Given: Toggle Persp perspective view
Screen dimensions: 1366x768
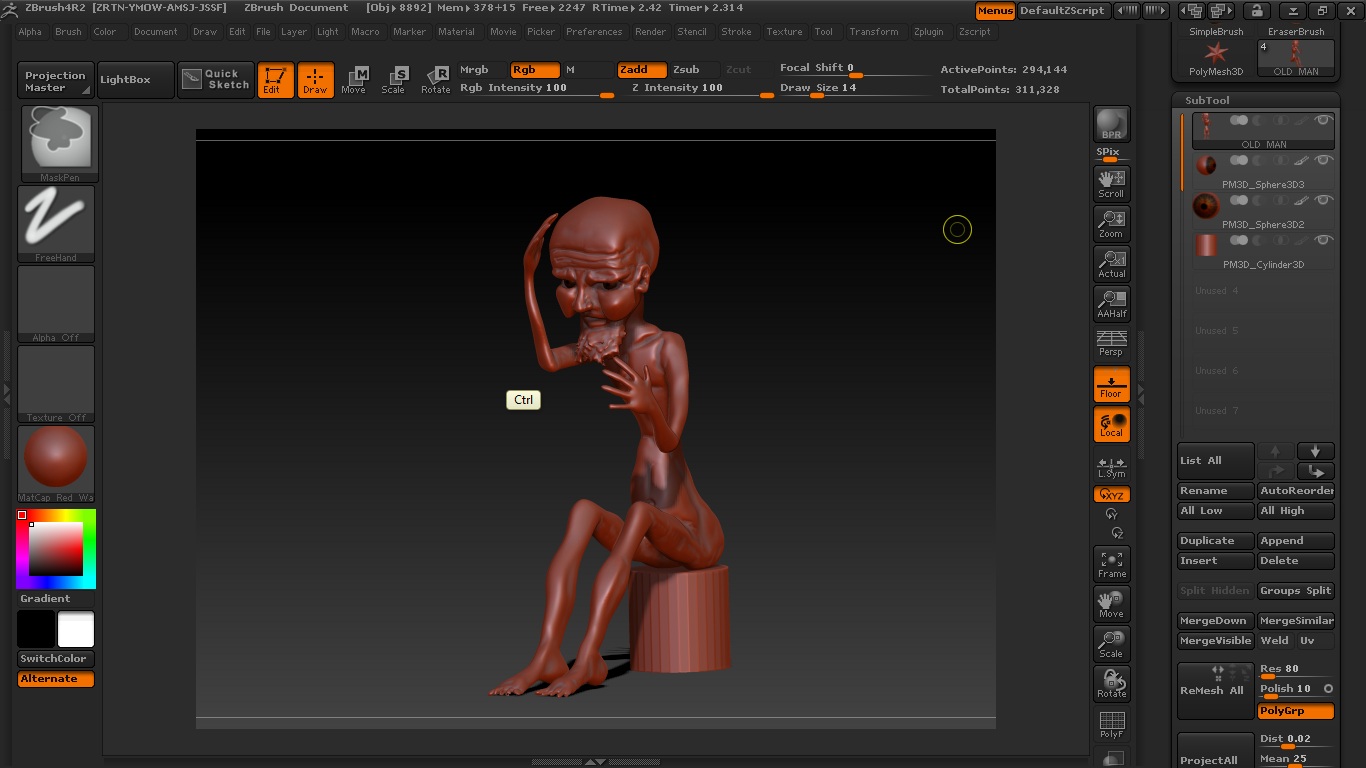Looking at the screenshot, I should [1111, 343].
